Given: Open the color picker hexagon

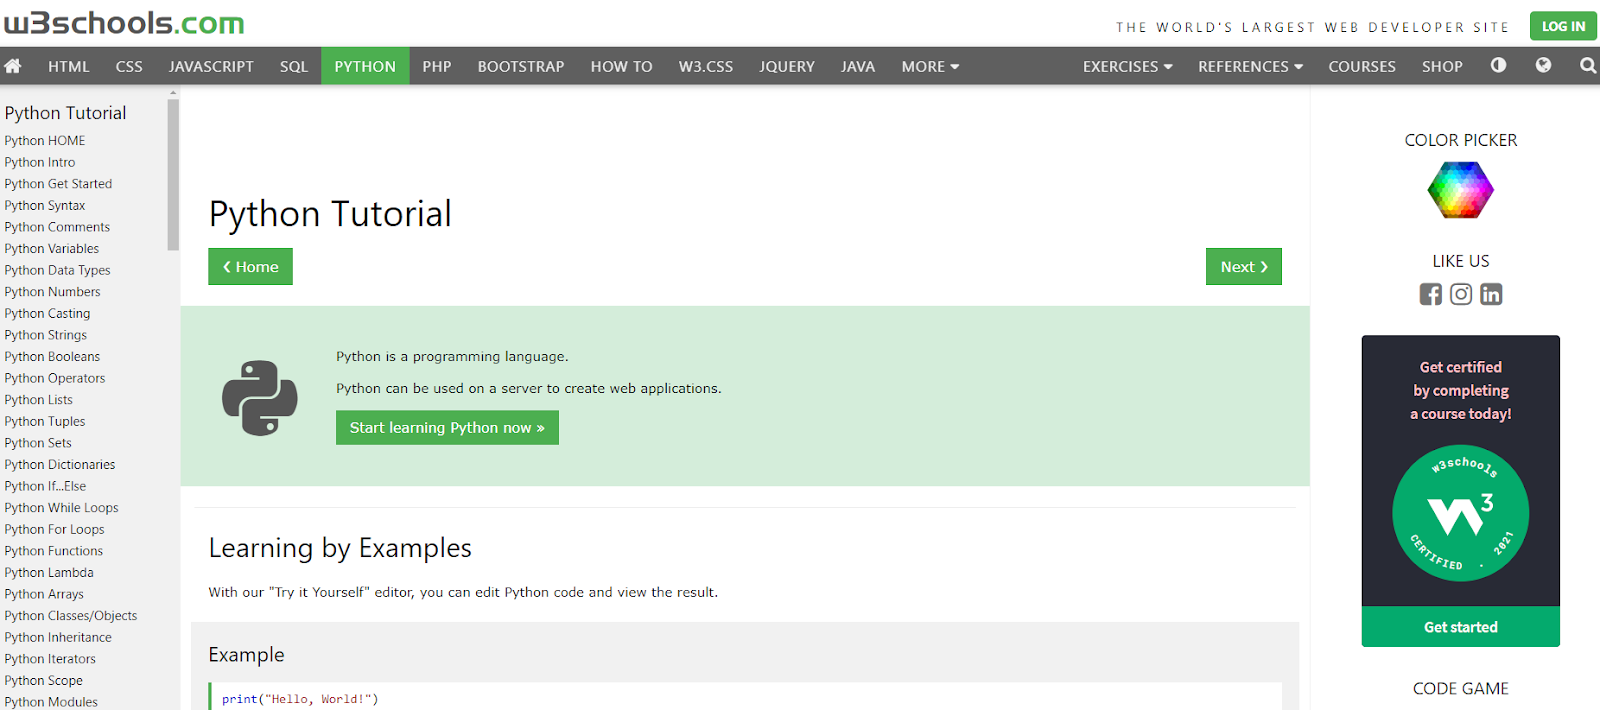Looking at the screenshot, I should (x=1460, y=189).
